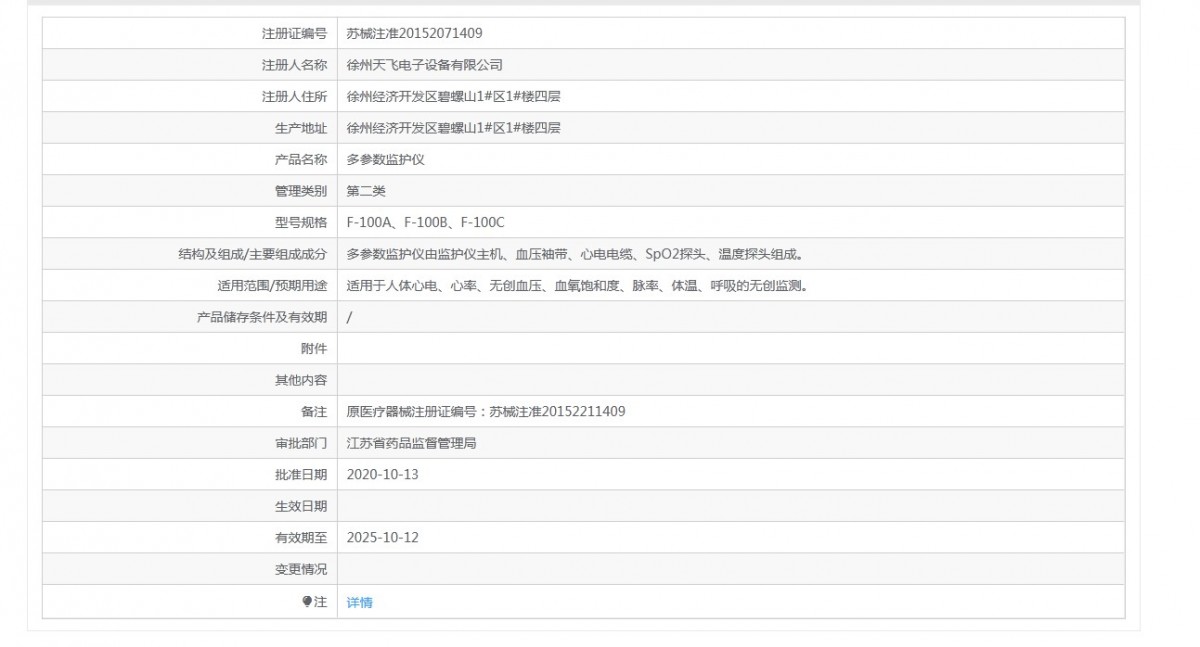The height and width of the screenshot is (647, 1200).
Task: Click the 附件 label
Action: coord(314,348)
